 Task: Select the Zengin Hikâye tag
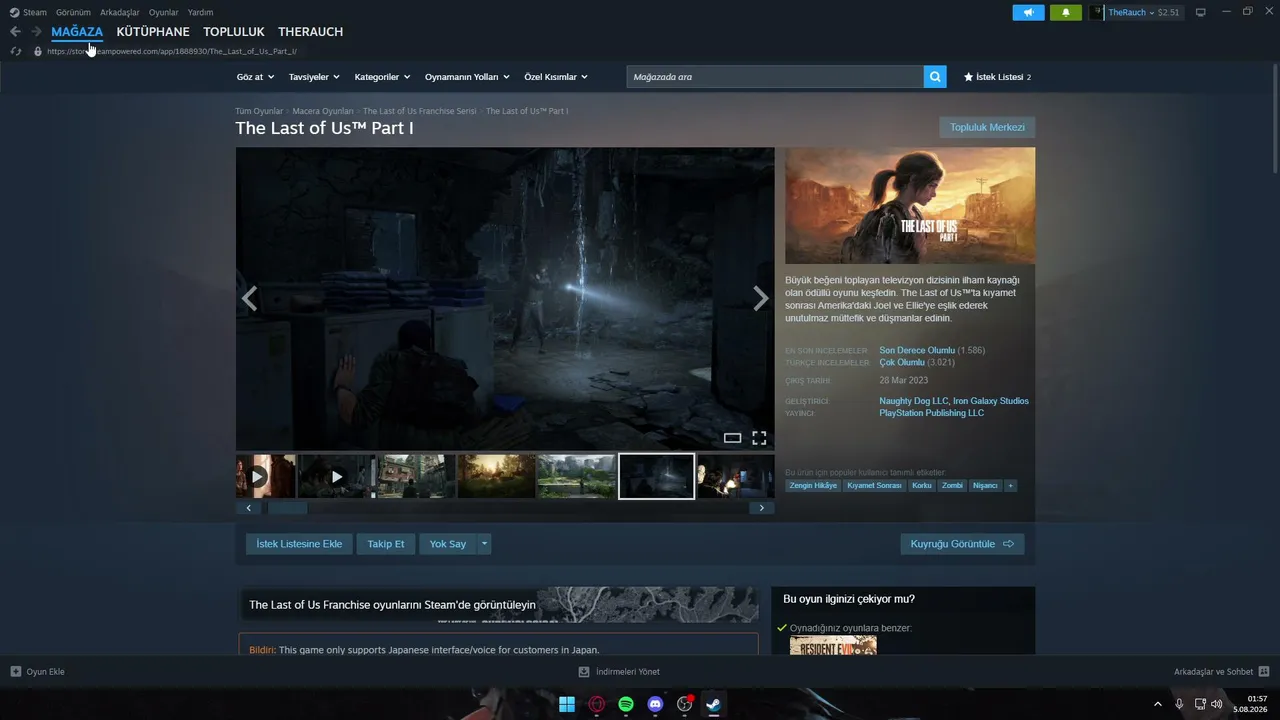813,486
